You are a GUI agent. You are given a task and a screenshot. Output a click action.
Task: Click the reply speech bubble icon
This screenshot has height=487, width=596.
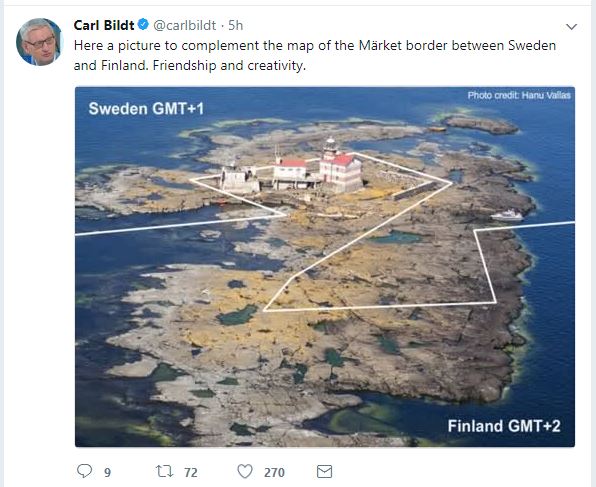coord(84,471)
